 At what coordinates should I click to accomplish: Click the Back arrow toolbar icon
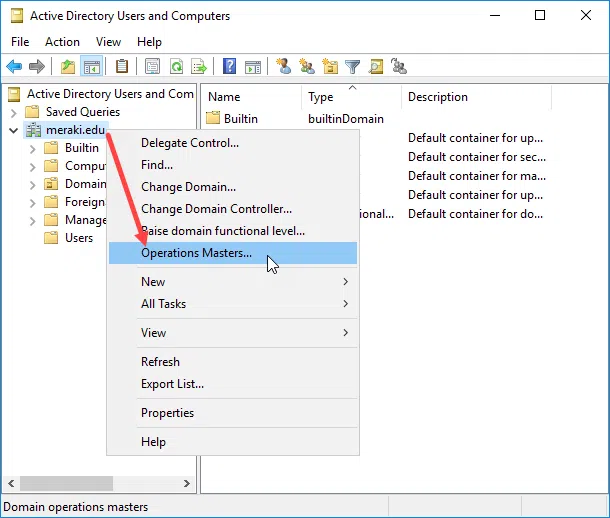[x=14, y=66]
